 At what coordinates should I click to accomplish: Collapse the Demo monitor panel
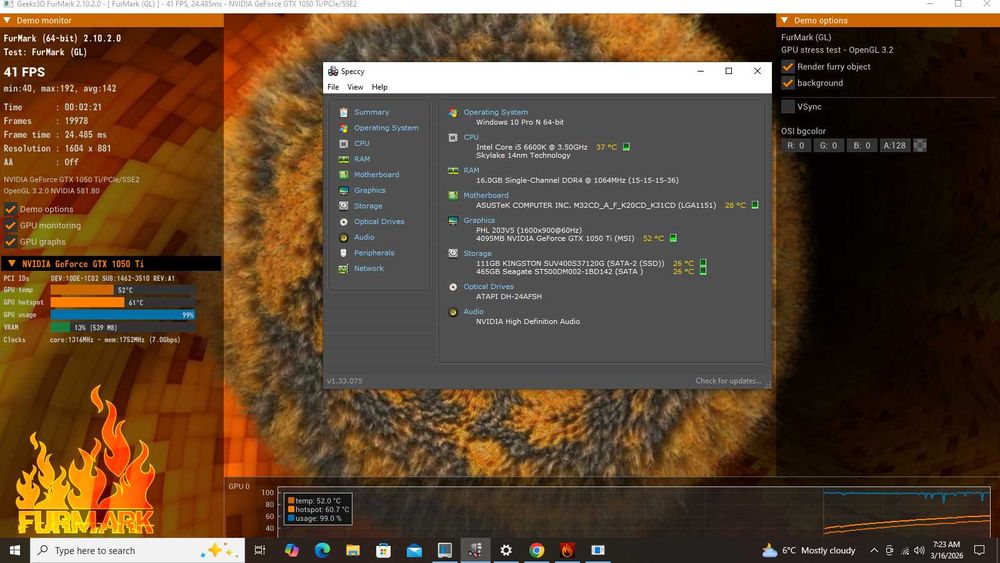[x=7, y=20]
